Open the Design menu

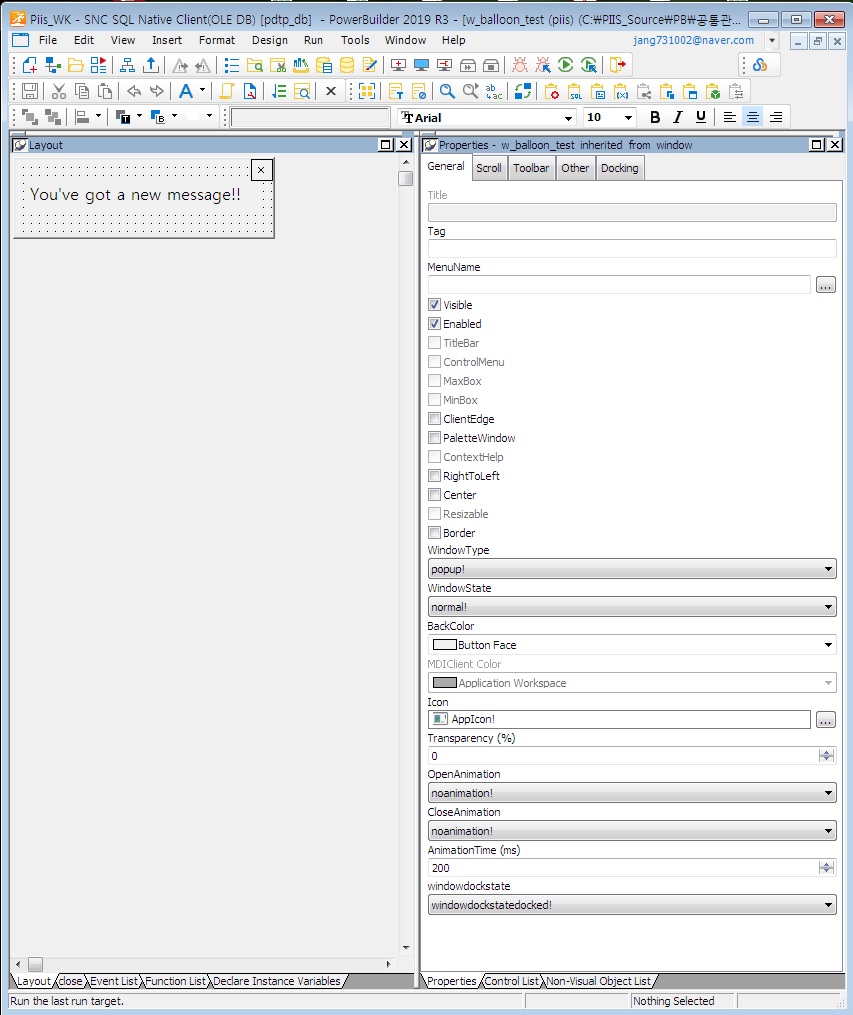269,40
